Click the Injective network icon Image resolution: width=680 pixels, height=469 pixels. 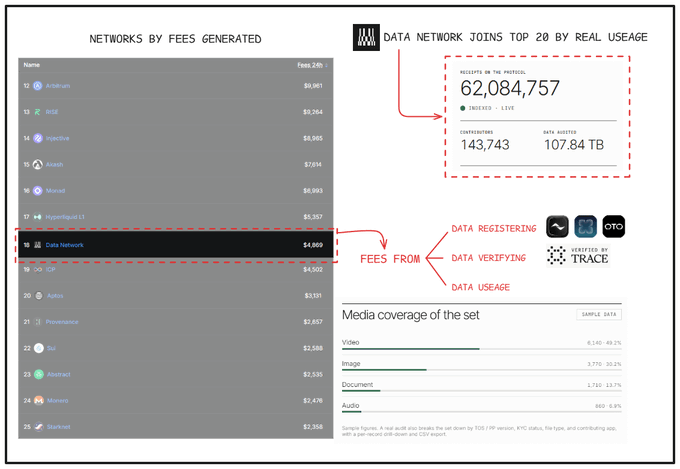[38, 138]
